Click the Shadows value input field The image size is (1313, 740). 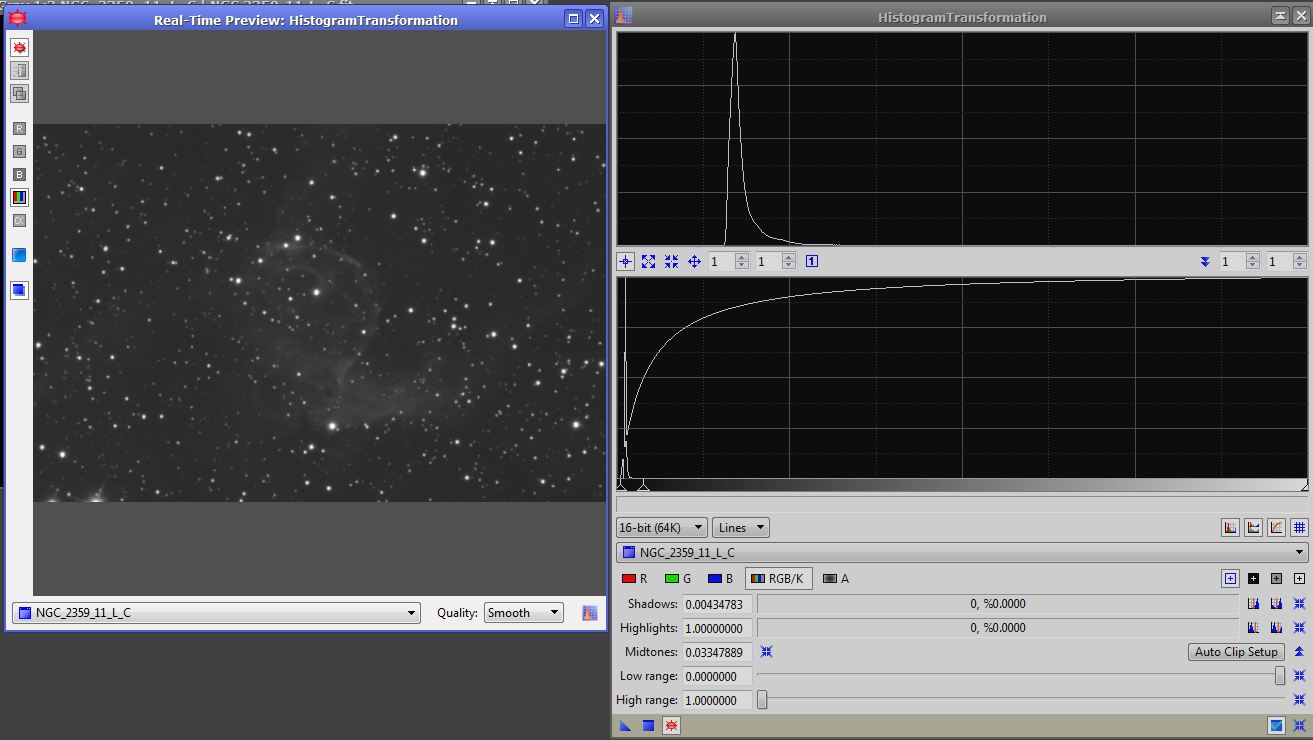pyautogui.click(x=716, y=604)
